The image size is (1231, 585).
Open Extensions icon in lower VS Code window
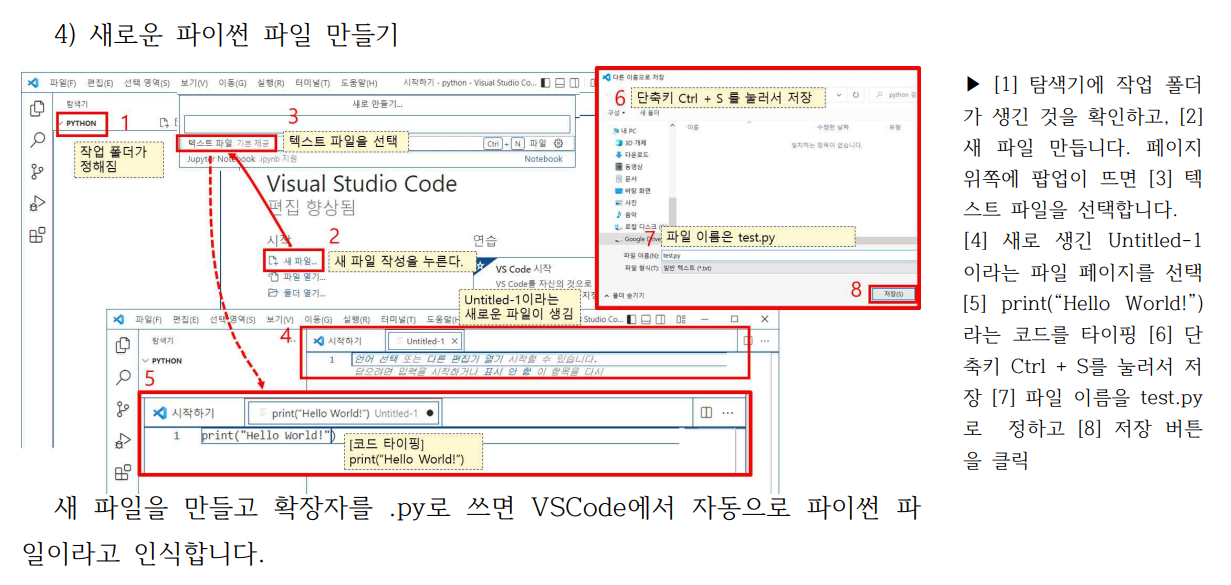(123, 472)
